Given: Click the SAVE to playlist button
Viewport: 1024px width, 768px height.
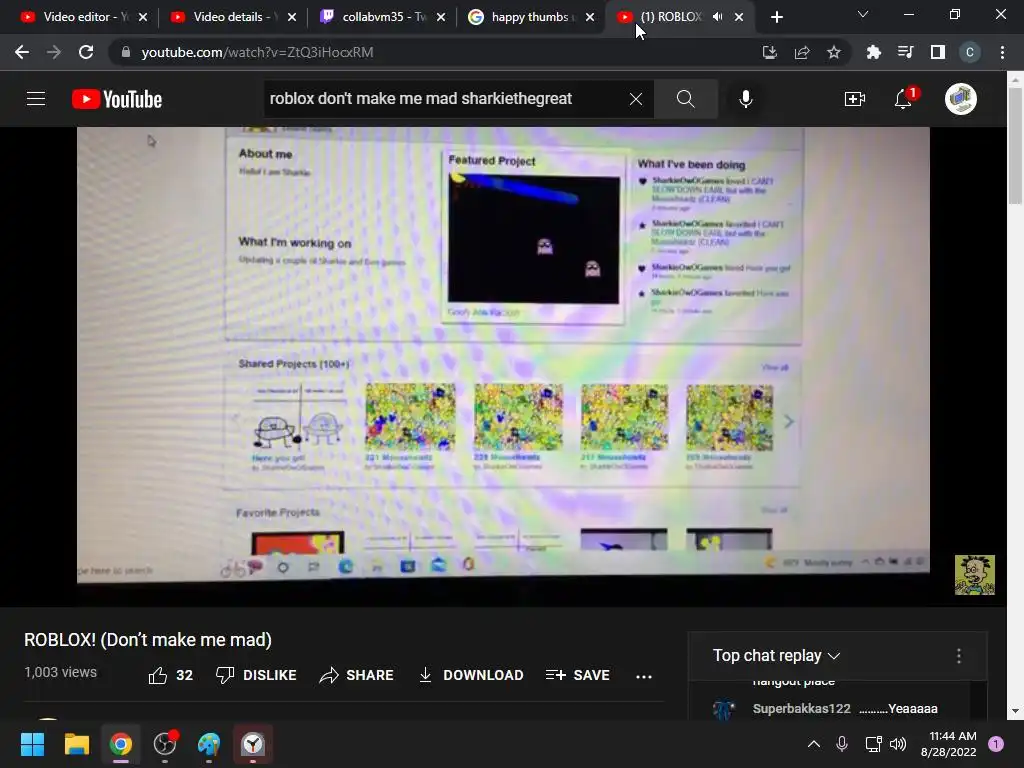Looking at the screenshot, I should pos(578,675).
